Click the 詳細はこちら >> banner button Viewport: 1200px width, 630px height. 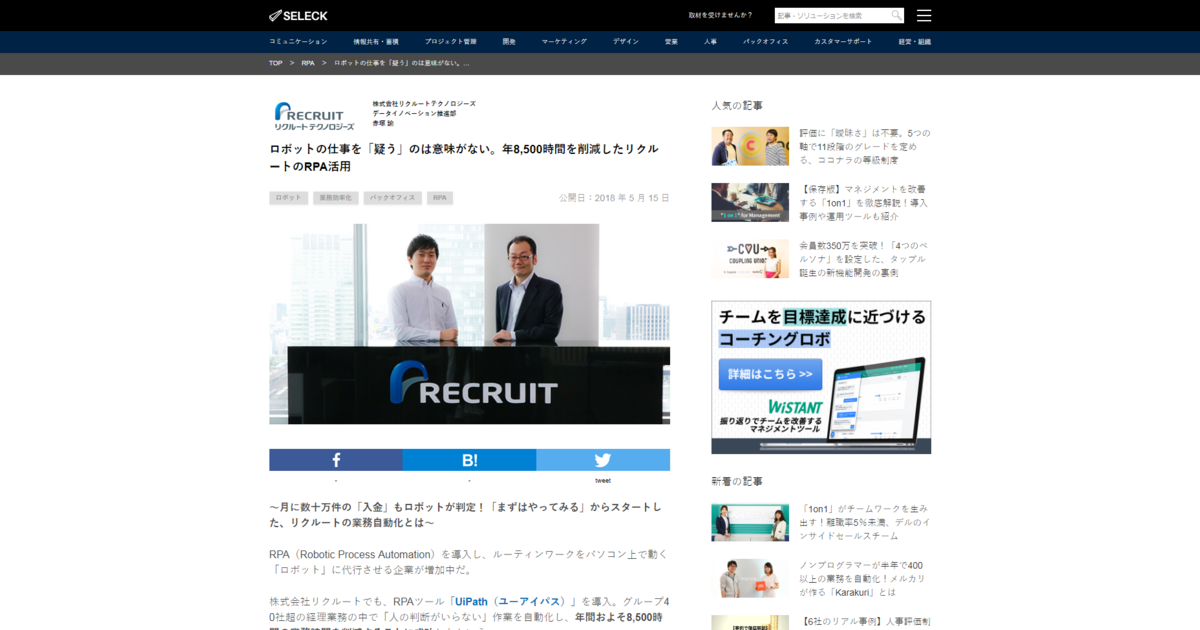[770, 374]
